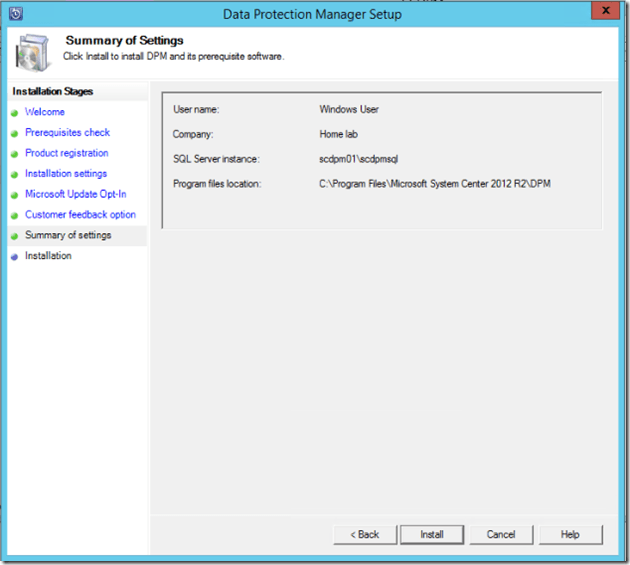Go back with the Back button

coord(364,534)
